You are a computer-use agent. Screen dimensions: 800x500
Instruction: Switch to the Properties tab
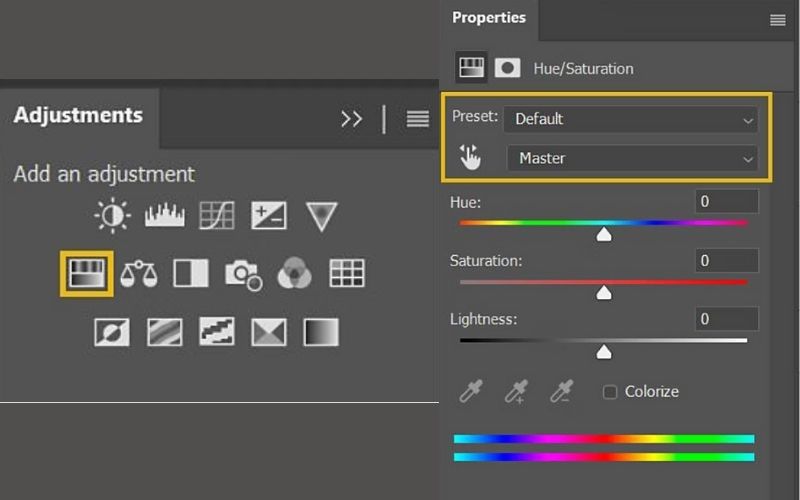click(489, 18)
